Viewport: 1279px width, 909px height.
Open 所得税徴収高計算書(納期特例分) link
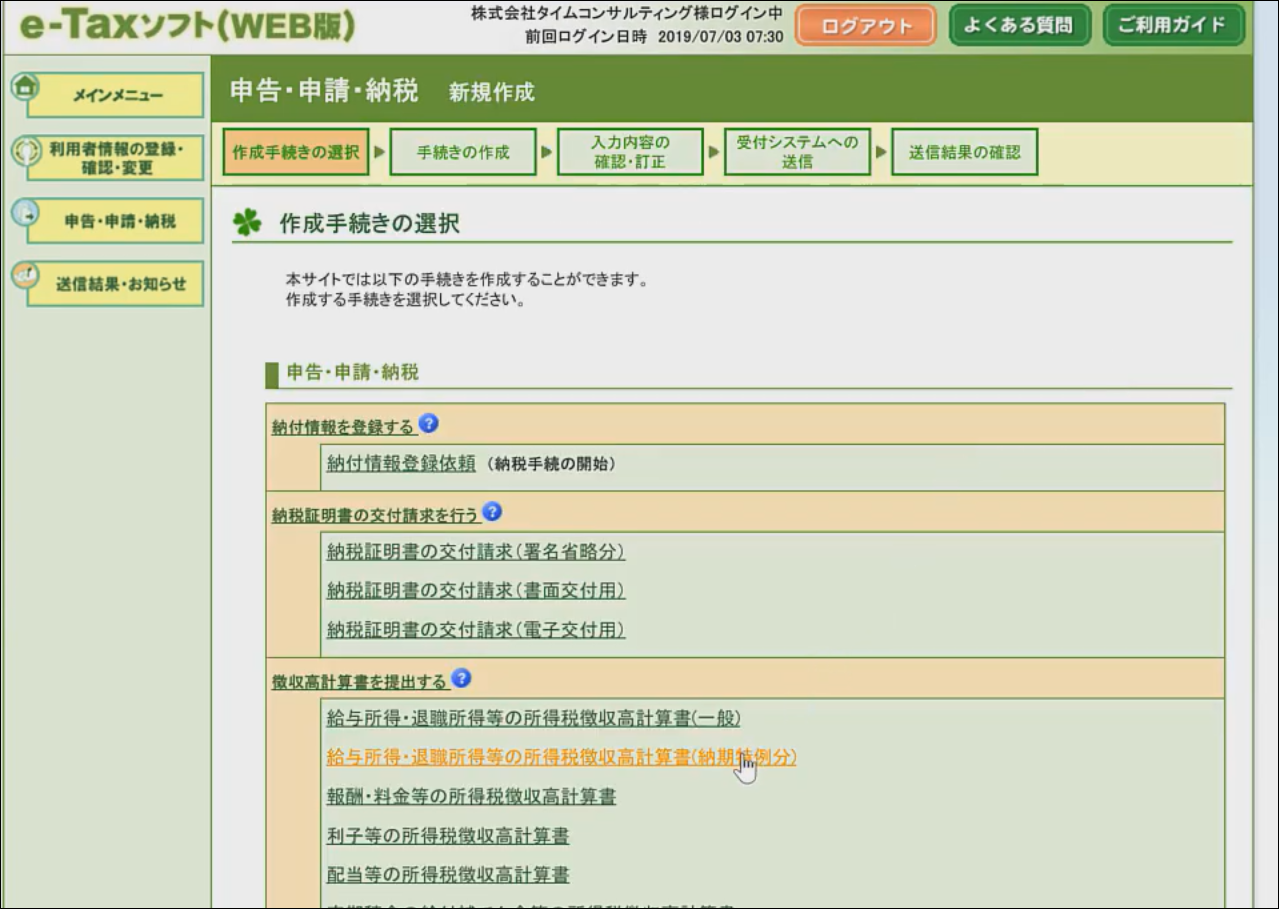[x=561, y=757]
